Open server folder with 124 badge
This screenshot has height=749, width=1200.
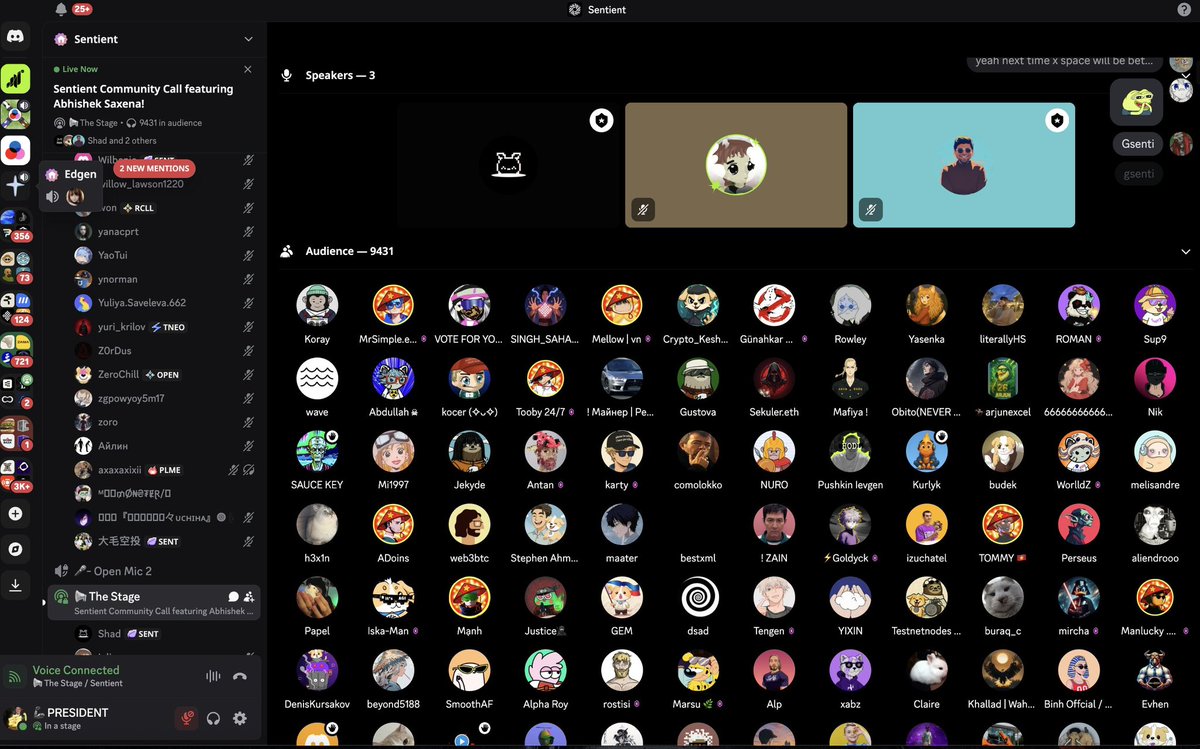coord(15,308)
